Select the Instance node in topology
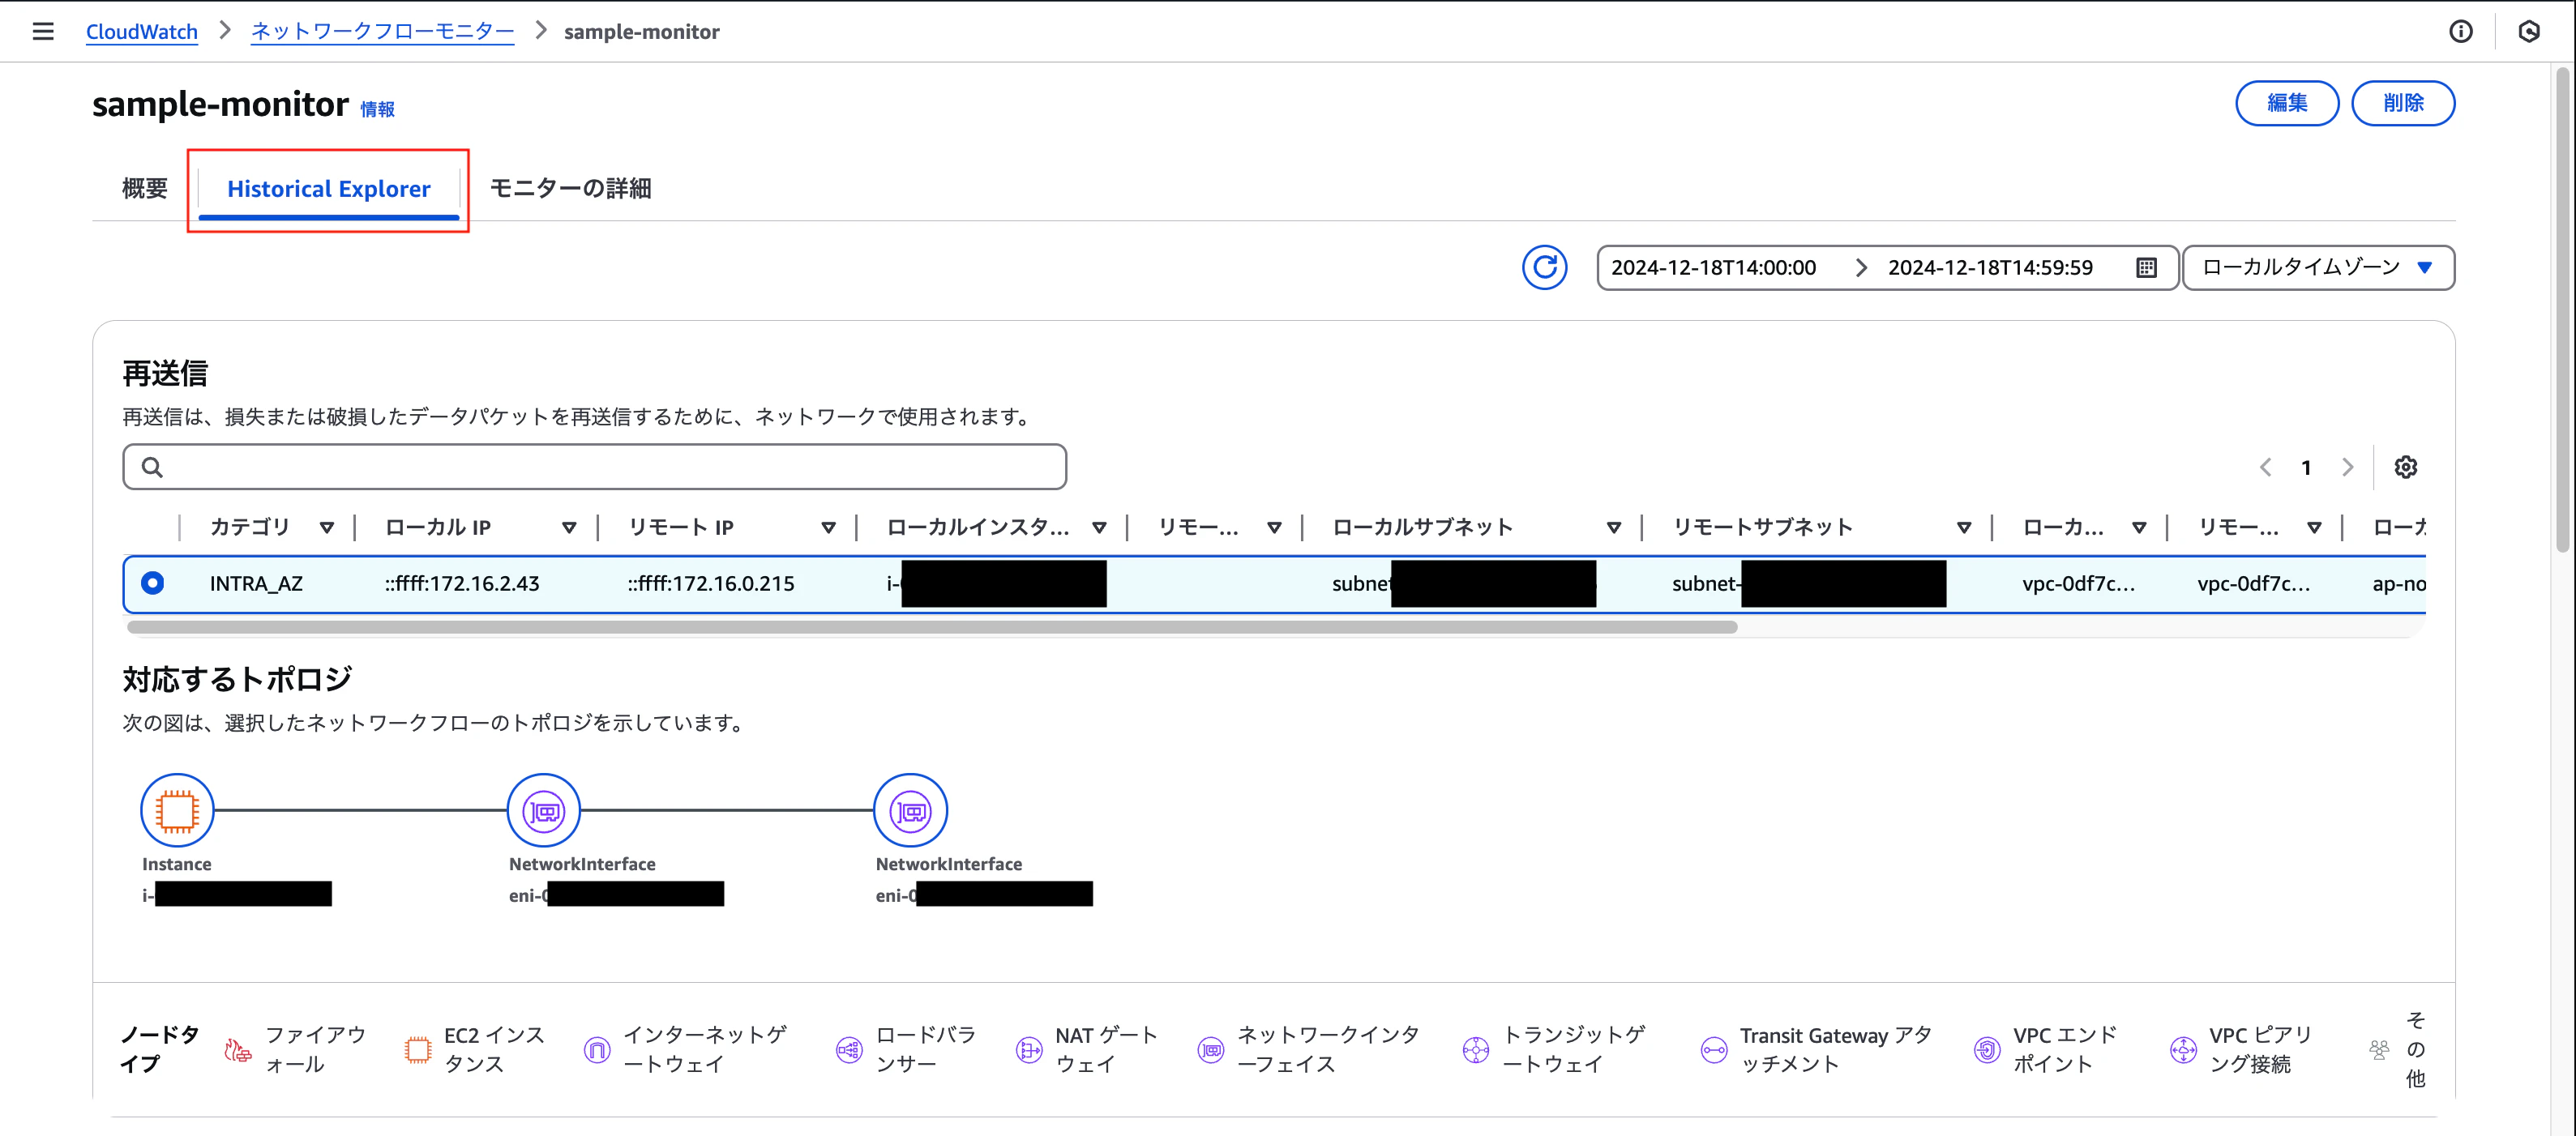Screen dimensions: 2576x1136 [x=177, y=810]
